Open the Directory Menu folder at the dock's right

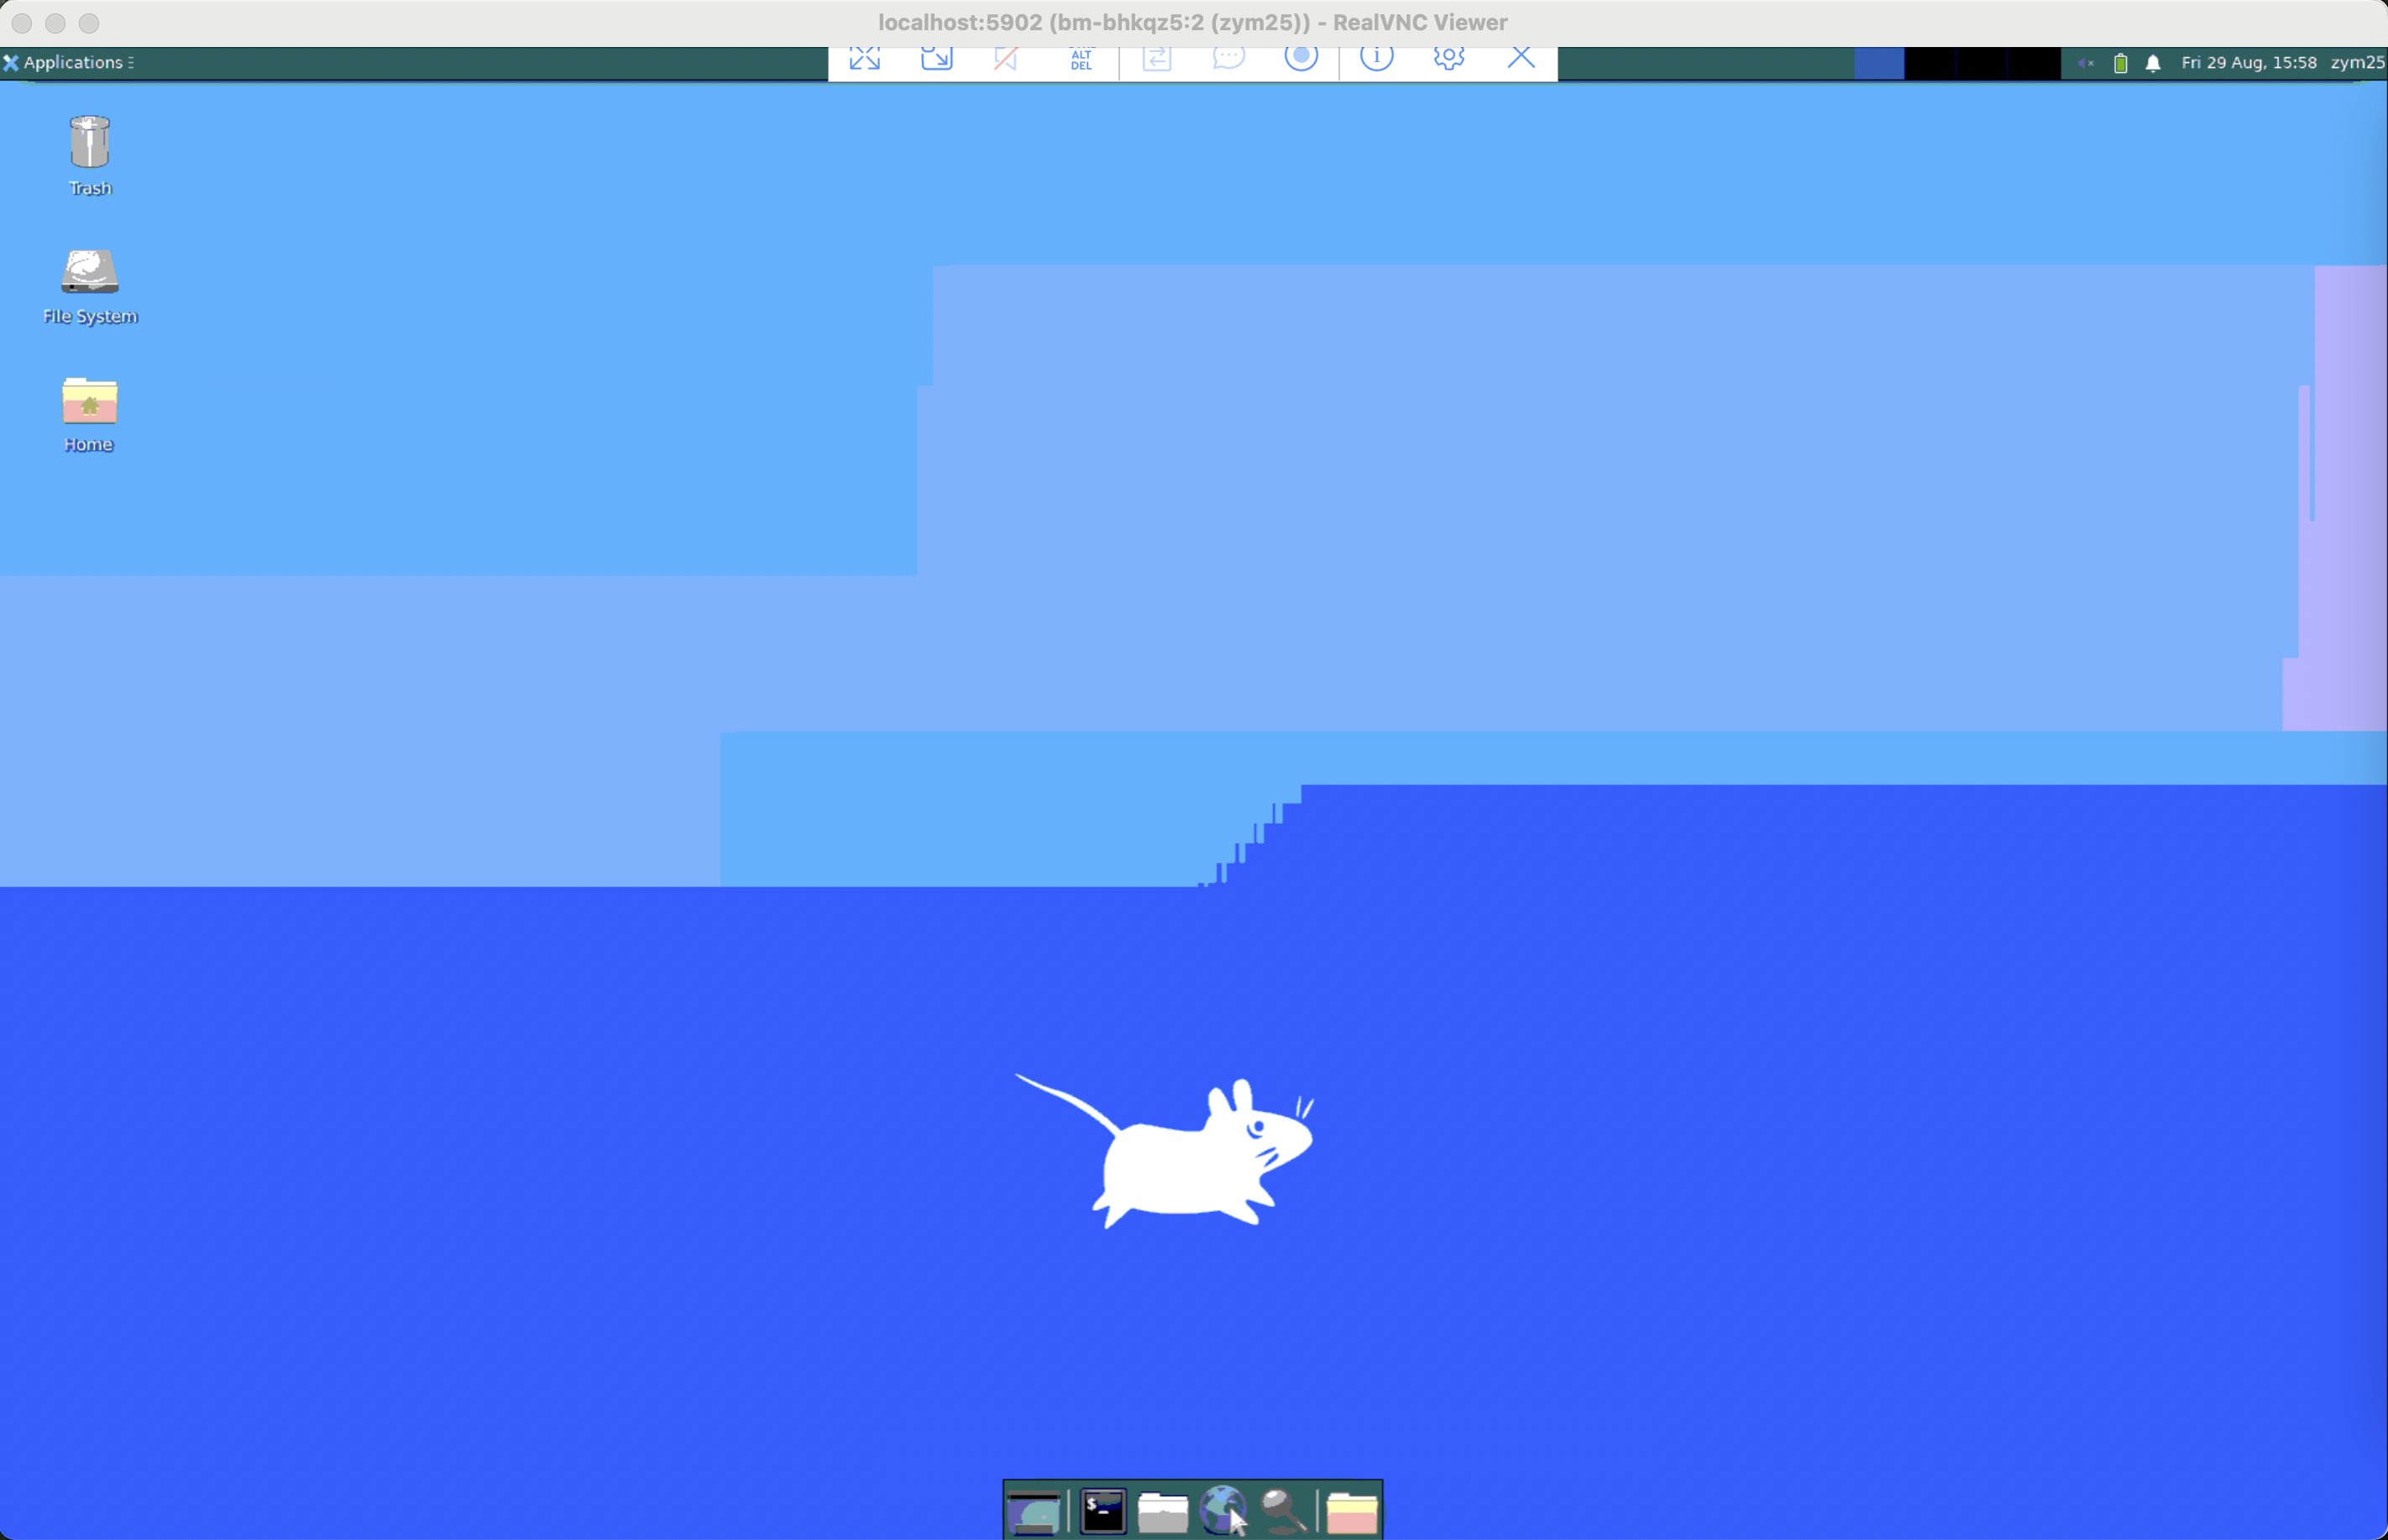(1352, 1510)
